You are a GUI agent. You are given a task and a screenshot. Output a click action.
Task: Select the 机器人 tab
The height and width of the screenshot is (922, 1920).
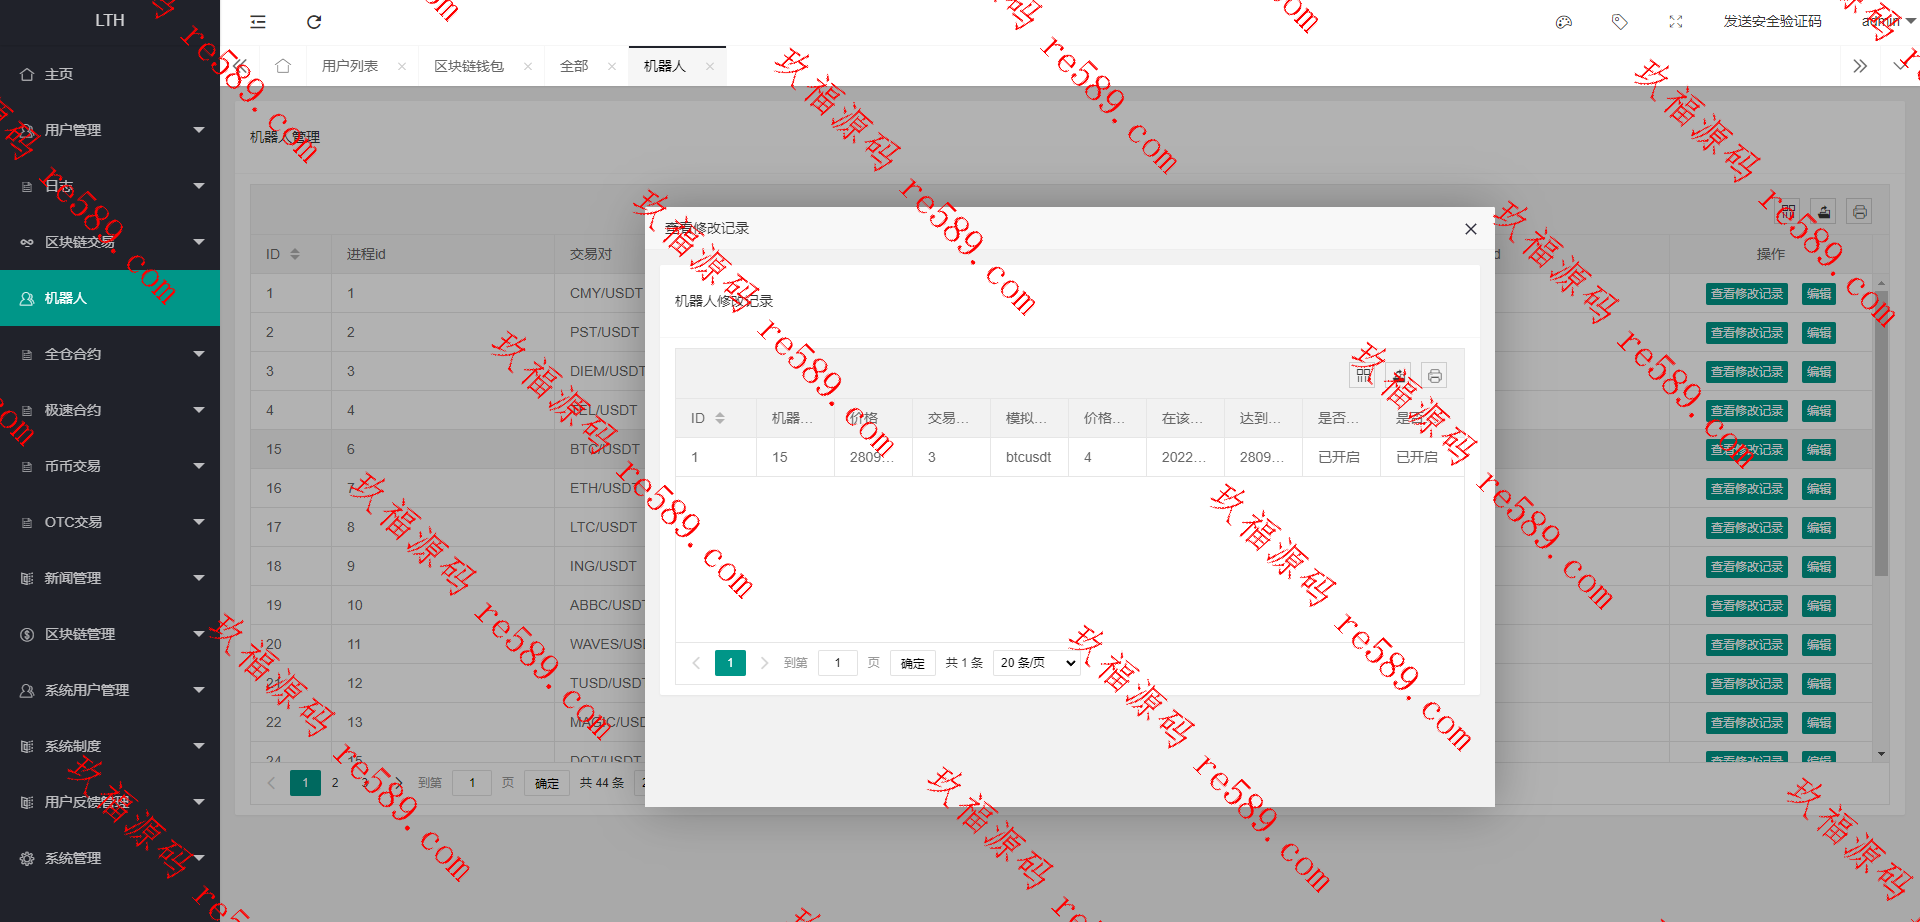click(665, 66)
